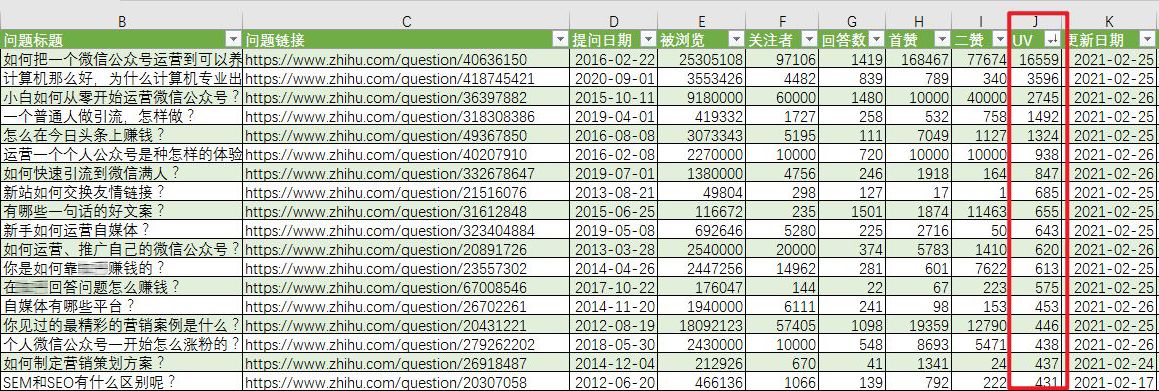Select the answer count cell 1501
This screenshot has width=1159, height=391.
pyautogui.click(x=853, y=212)
